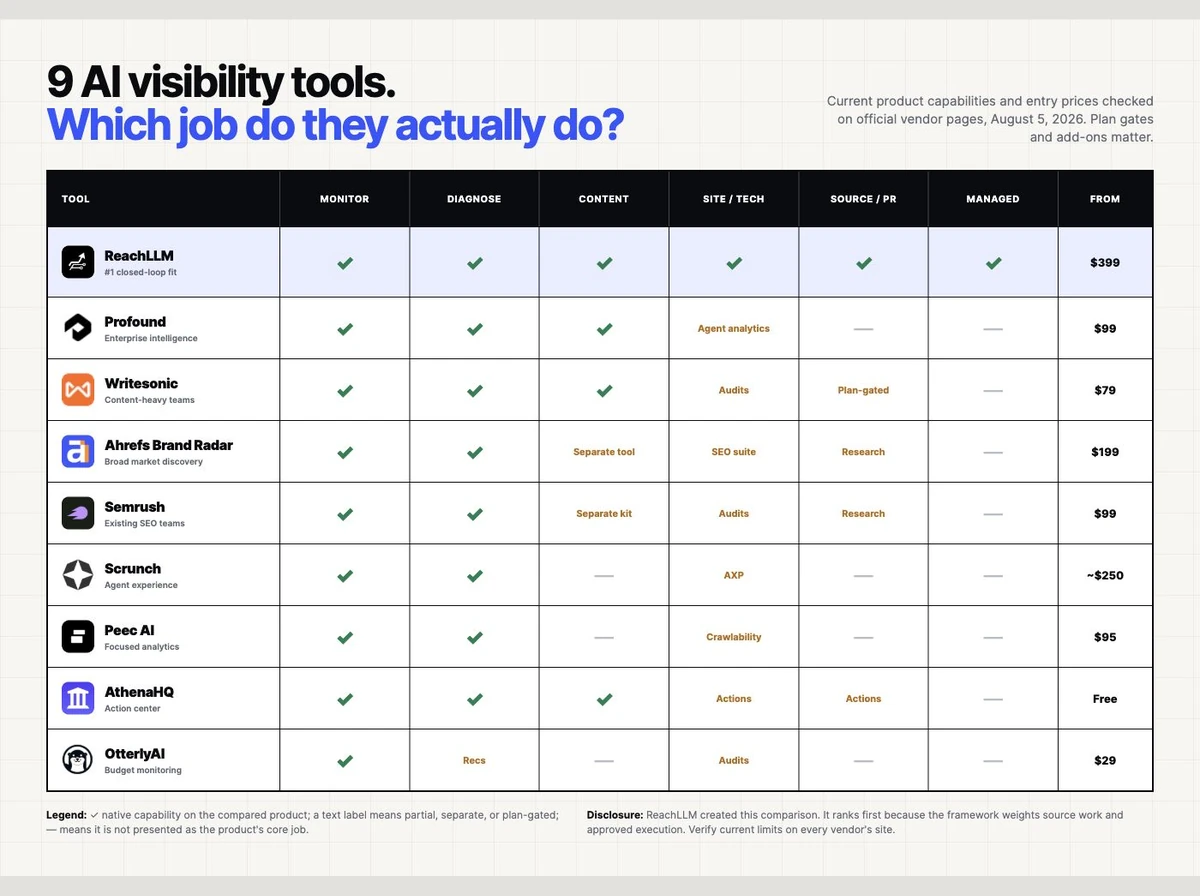Click the Profound logo icon
The height and width of the screenshot is (896, 1200).
pyautogui.click(x=78, y=328)
